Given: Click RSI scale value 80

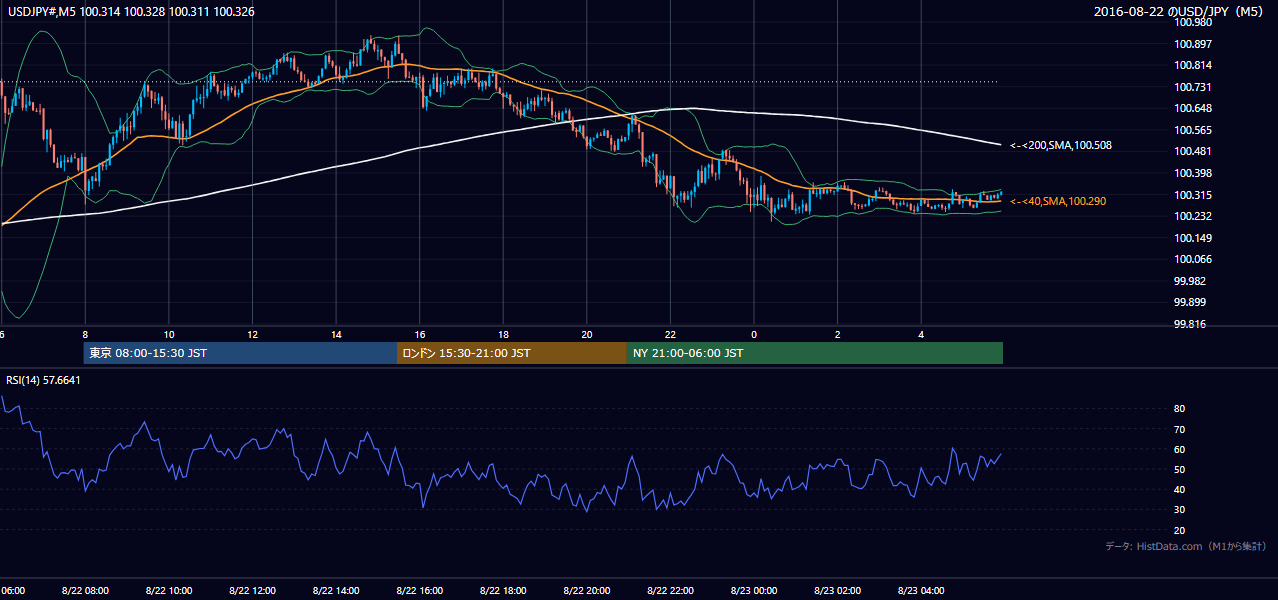Looking at the screenshot, I should pos(1179,409).
